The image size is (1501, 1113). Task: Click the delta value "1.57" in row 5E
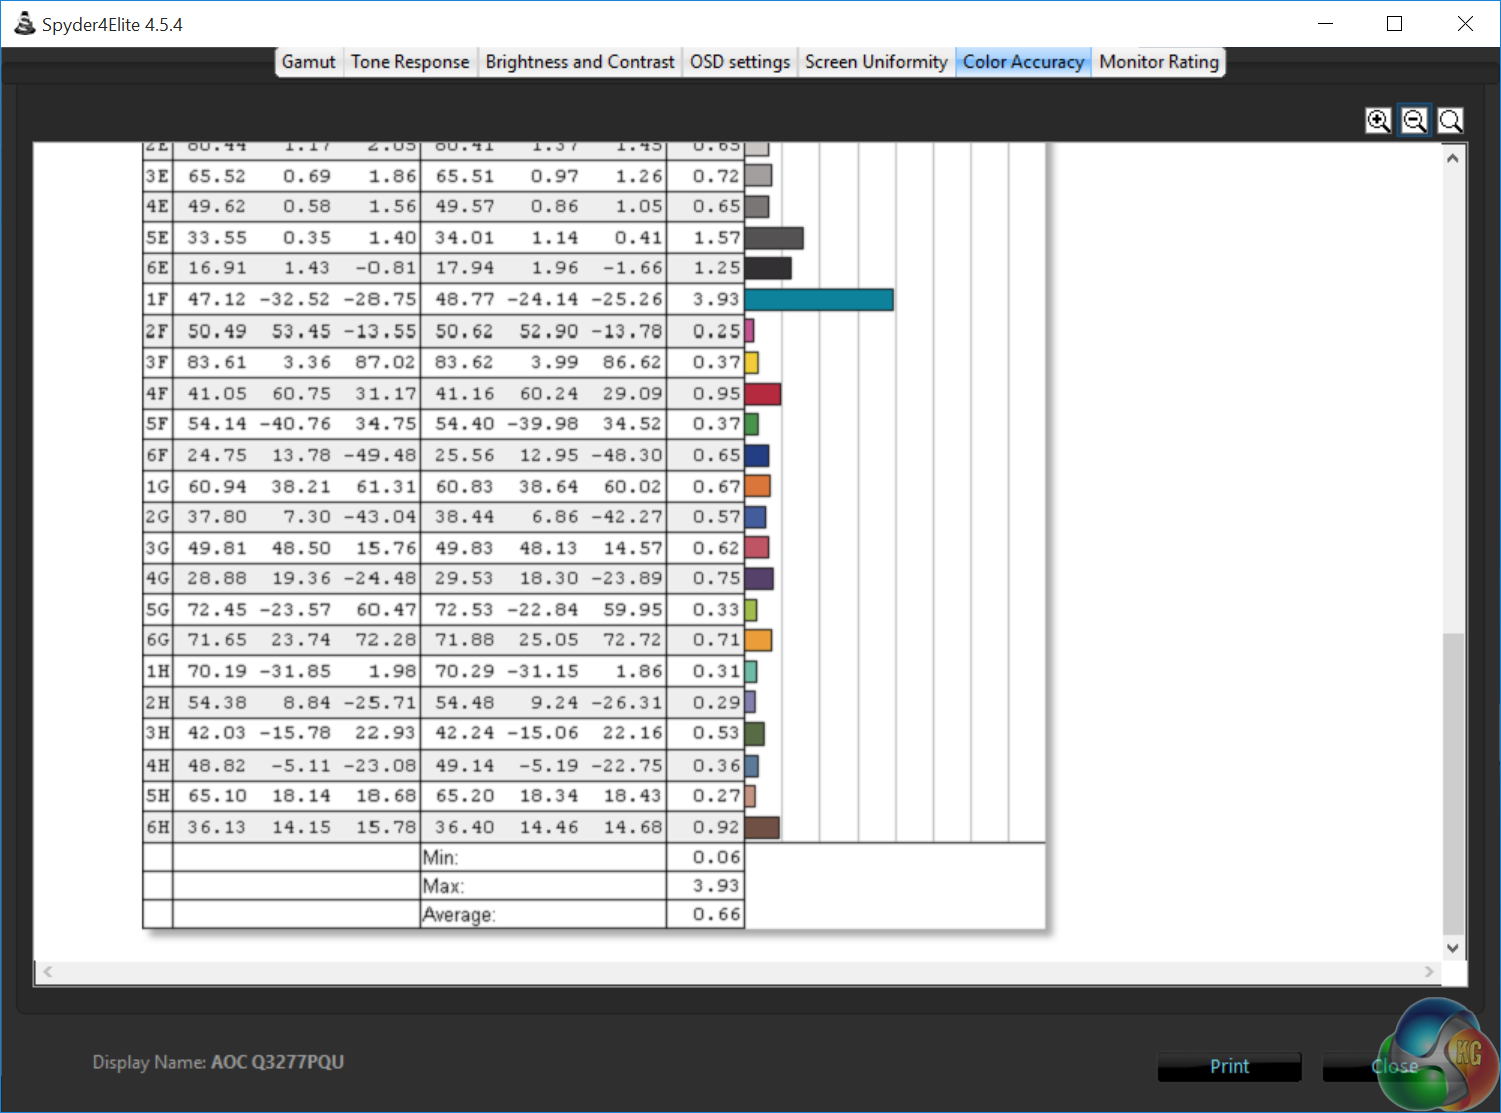click(716, 238)
